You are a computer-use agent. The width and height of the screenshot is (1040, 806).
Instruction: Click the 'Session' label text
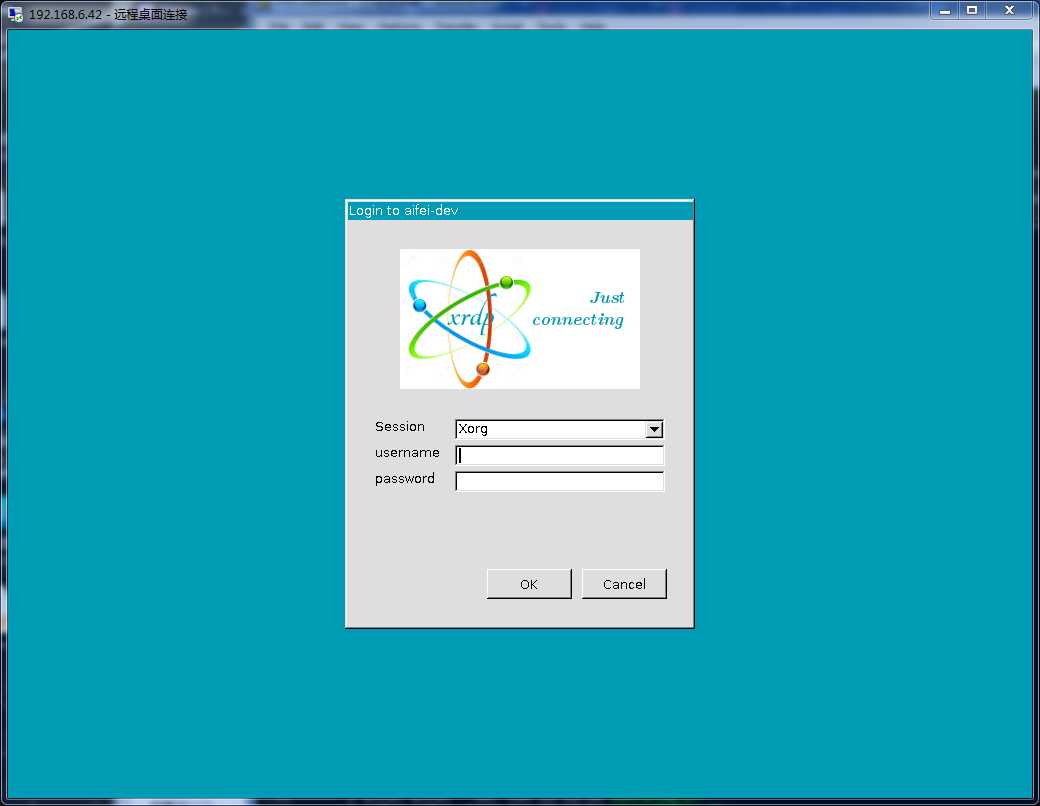[x=399, y=427]
